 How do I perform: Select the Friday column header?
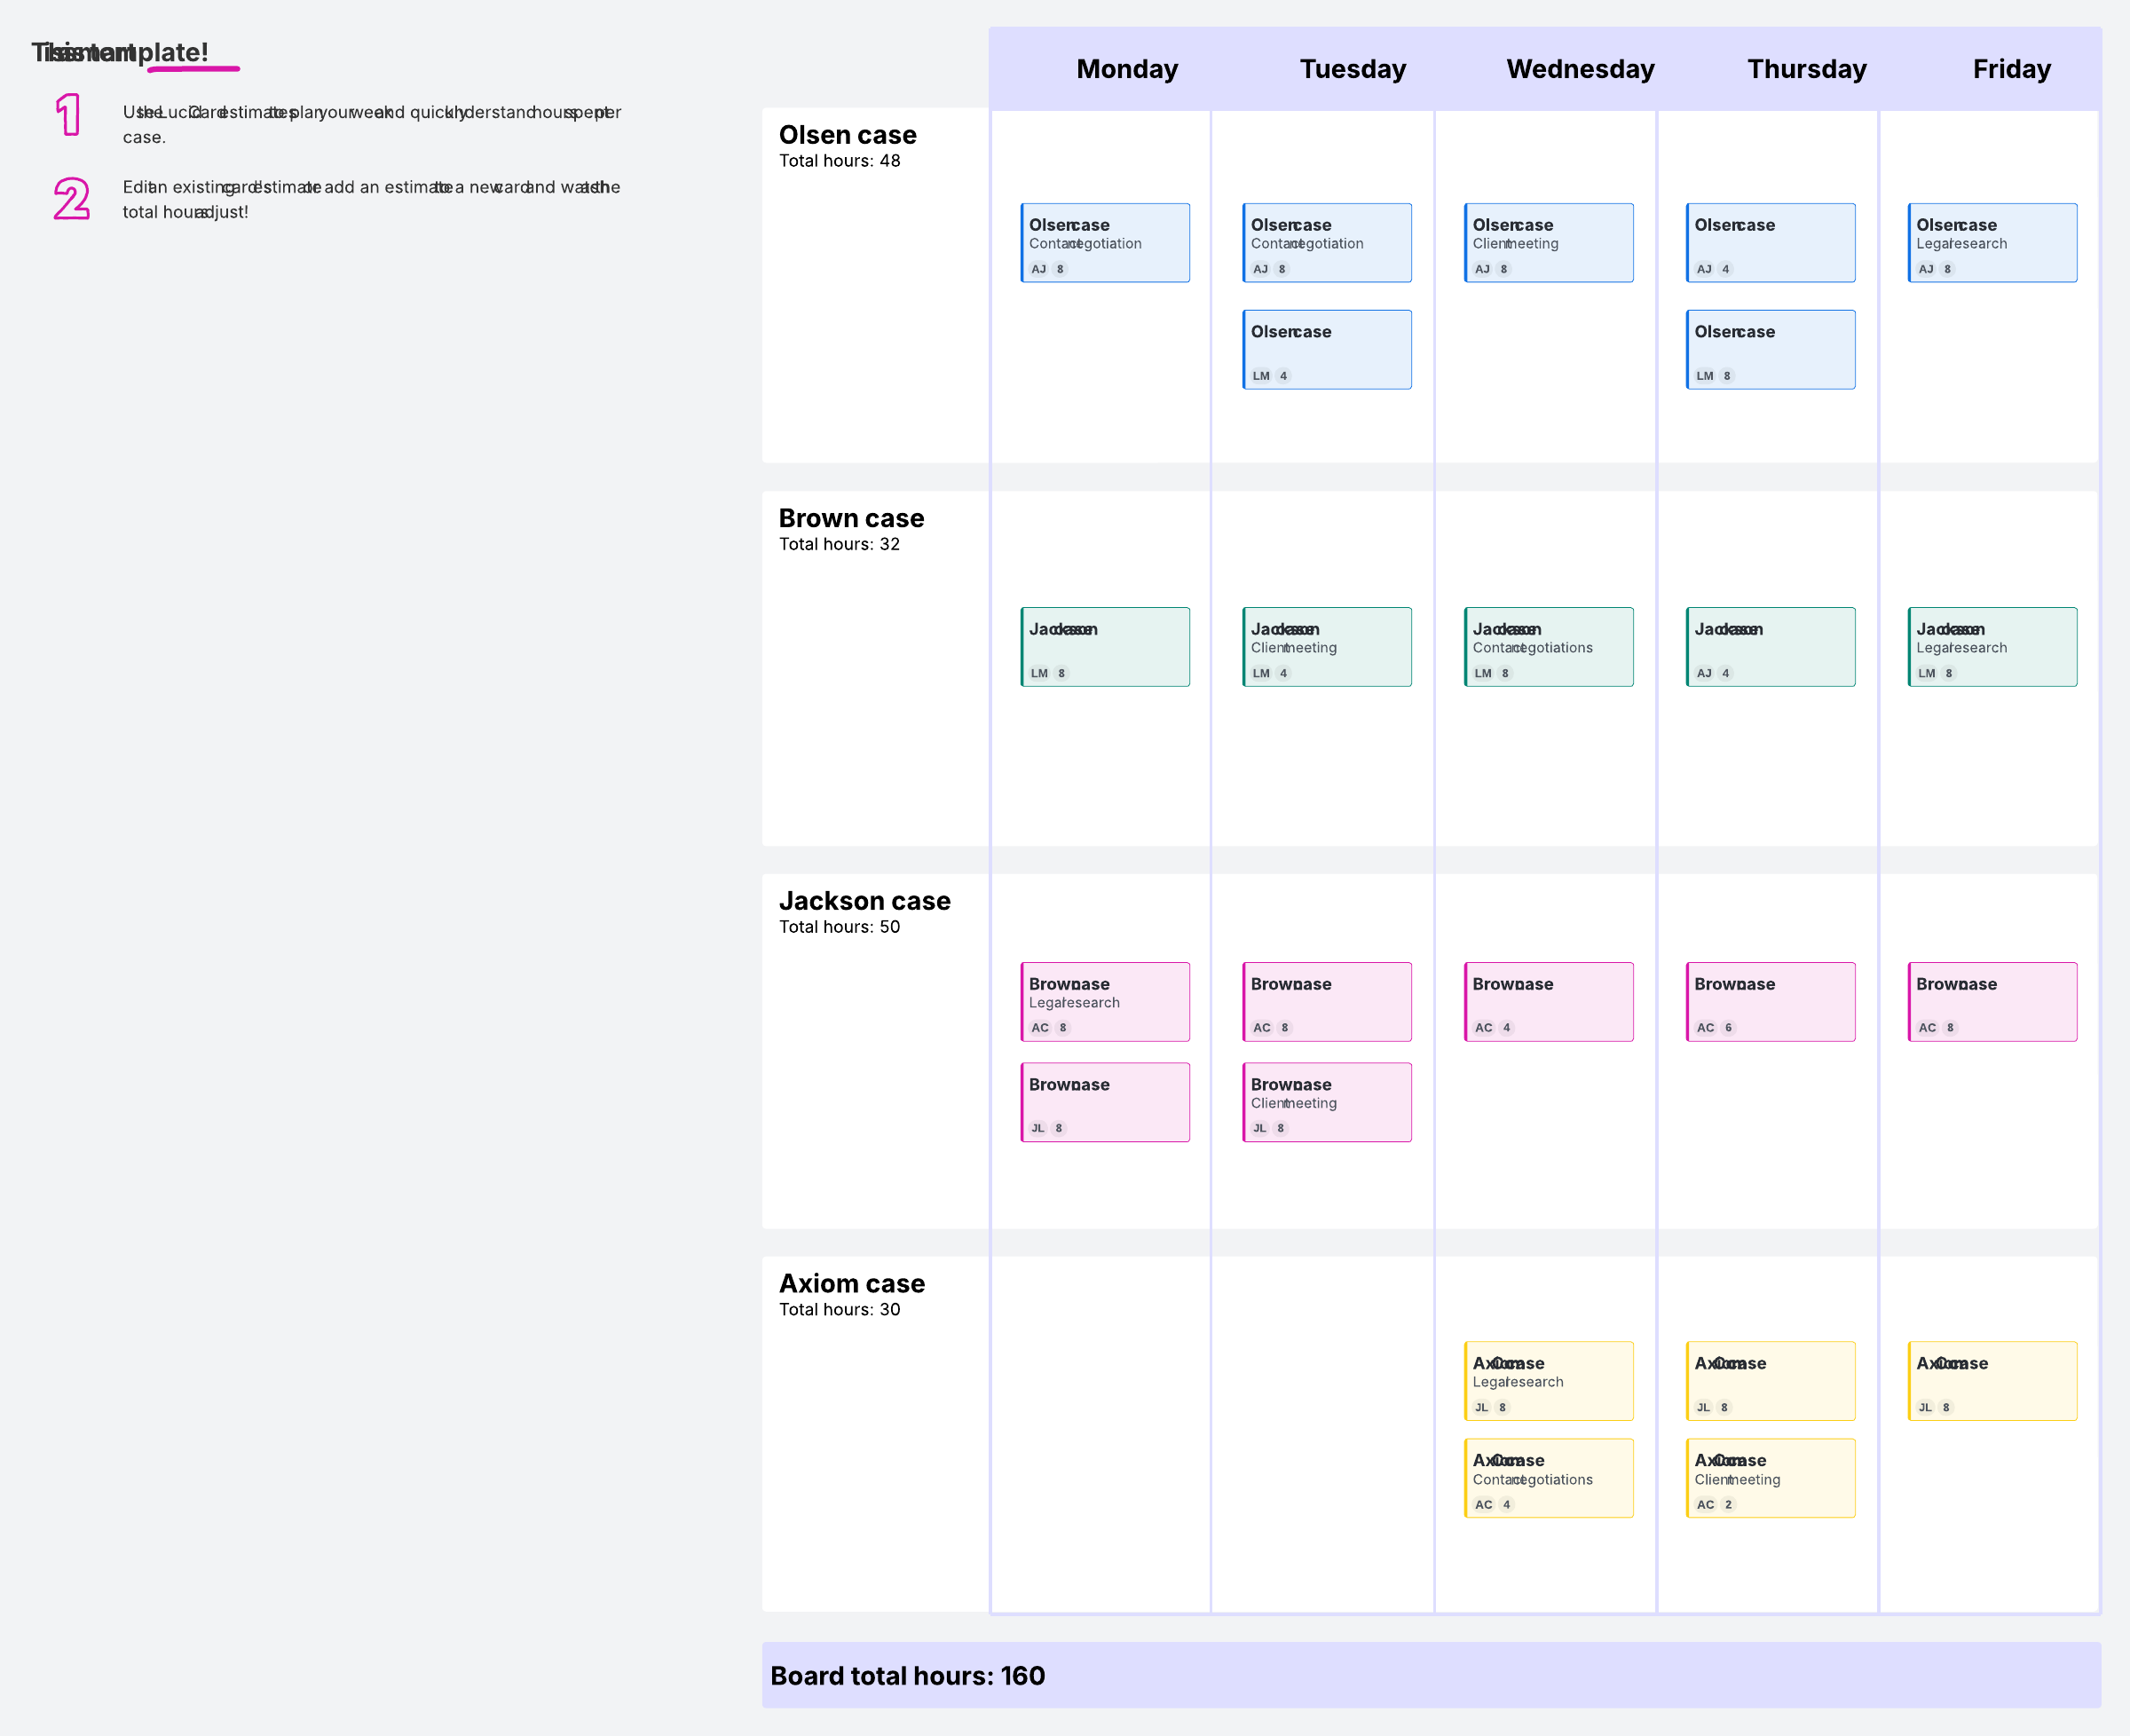[2010, 69]
